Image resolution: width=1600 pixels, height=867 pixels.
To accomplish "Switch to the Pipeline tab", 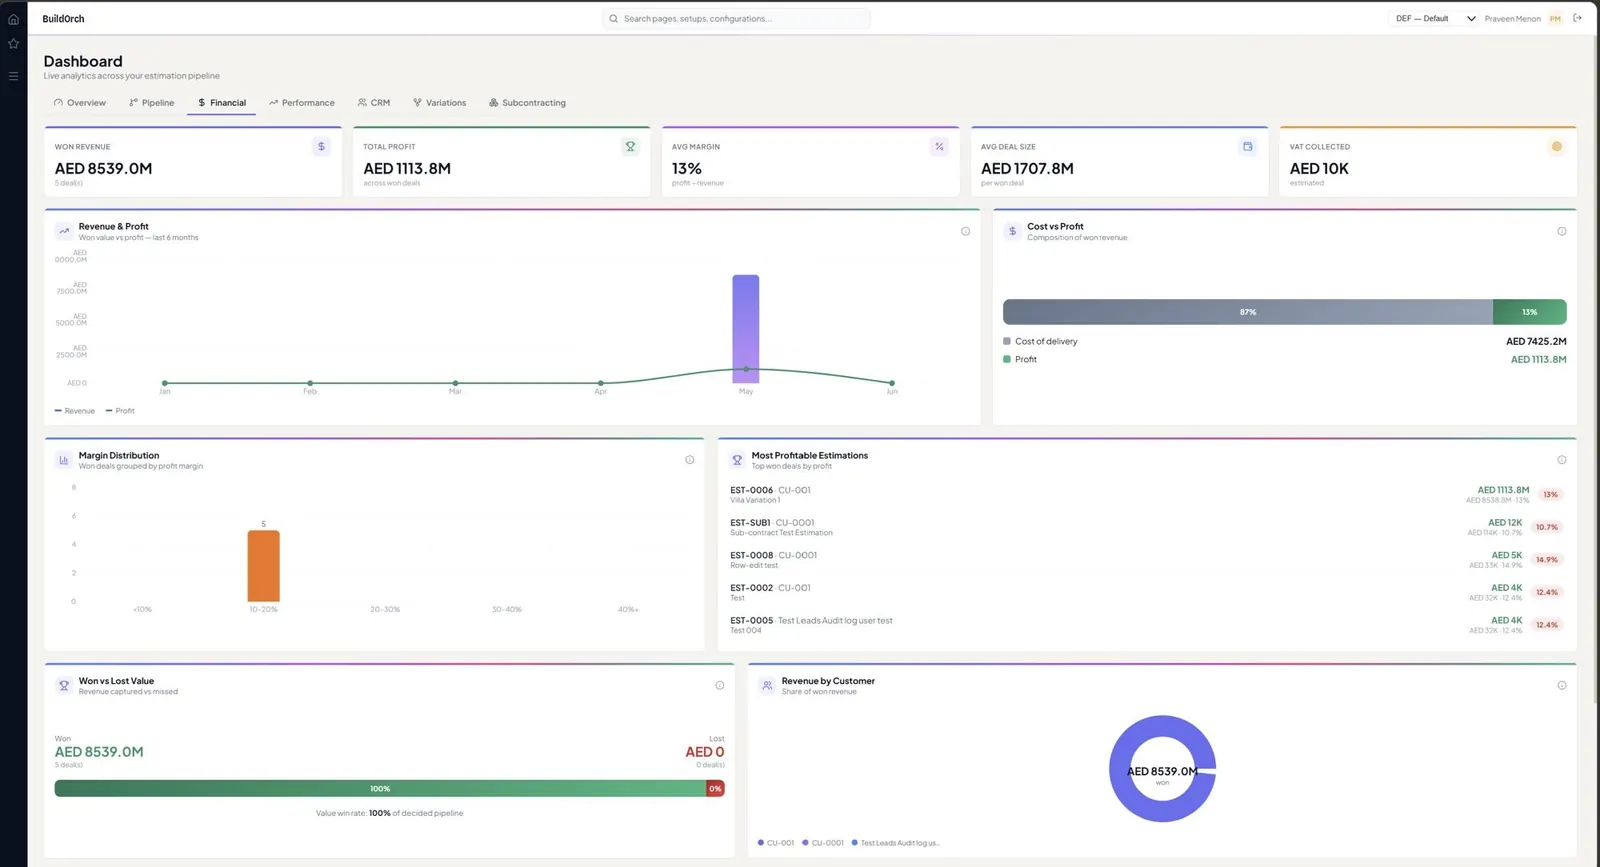I will (x=152, y=103).
